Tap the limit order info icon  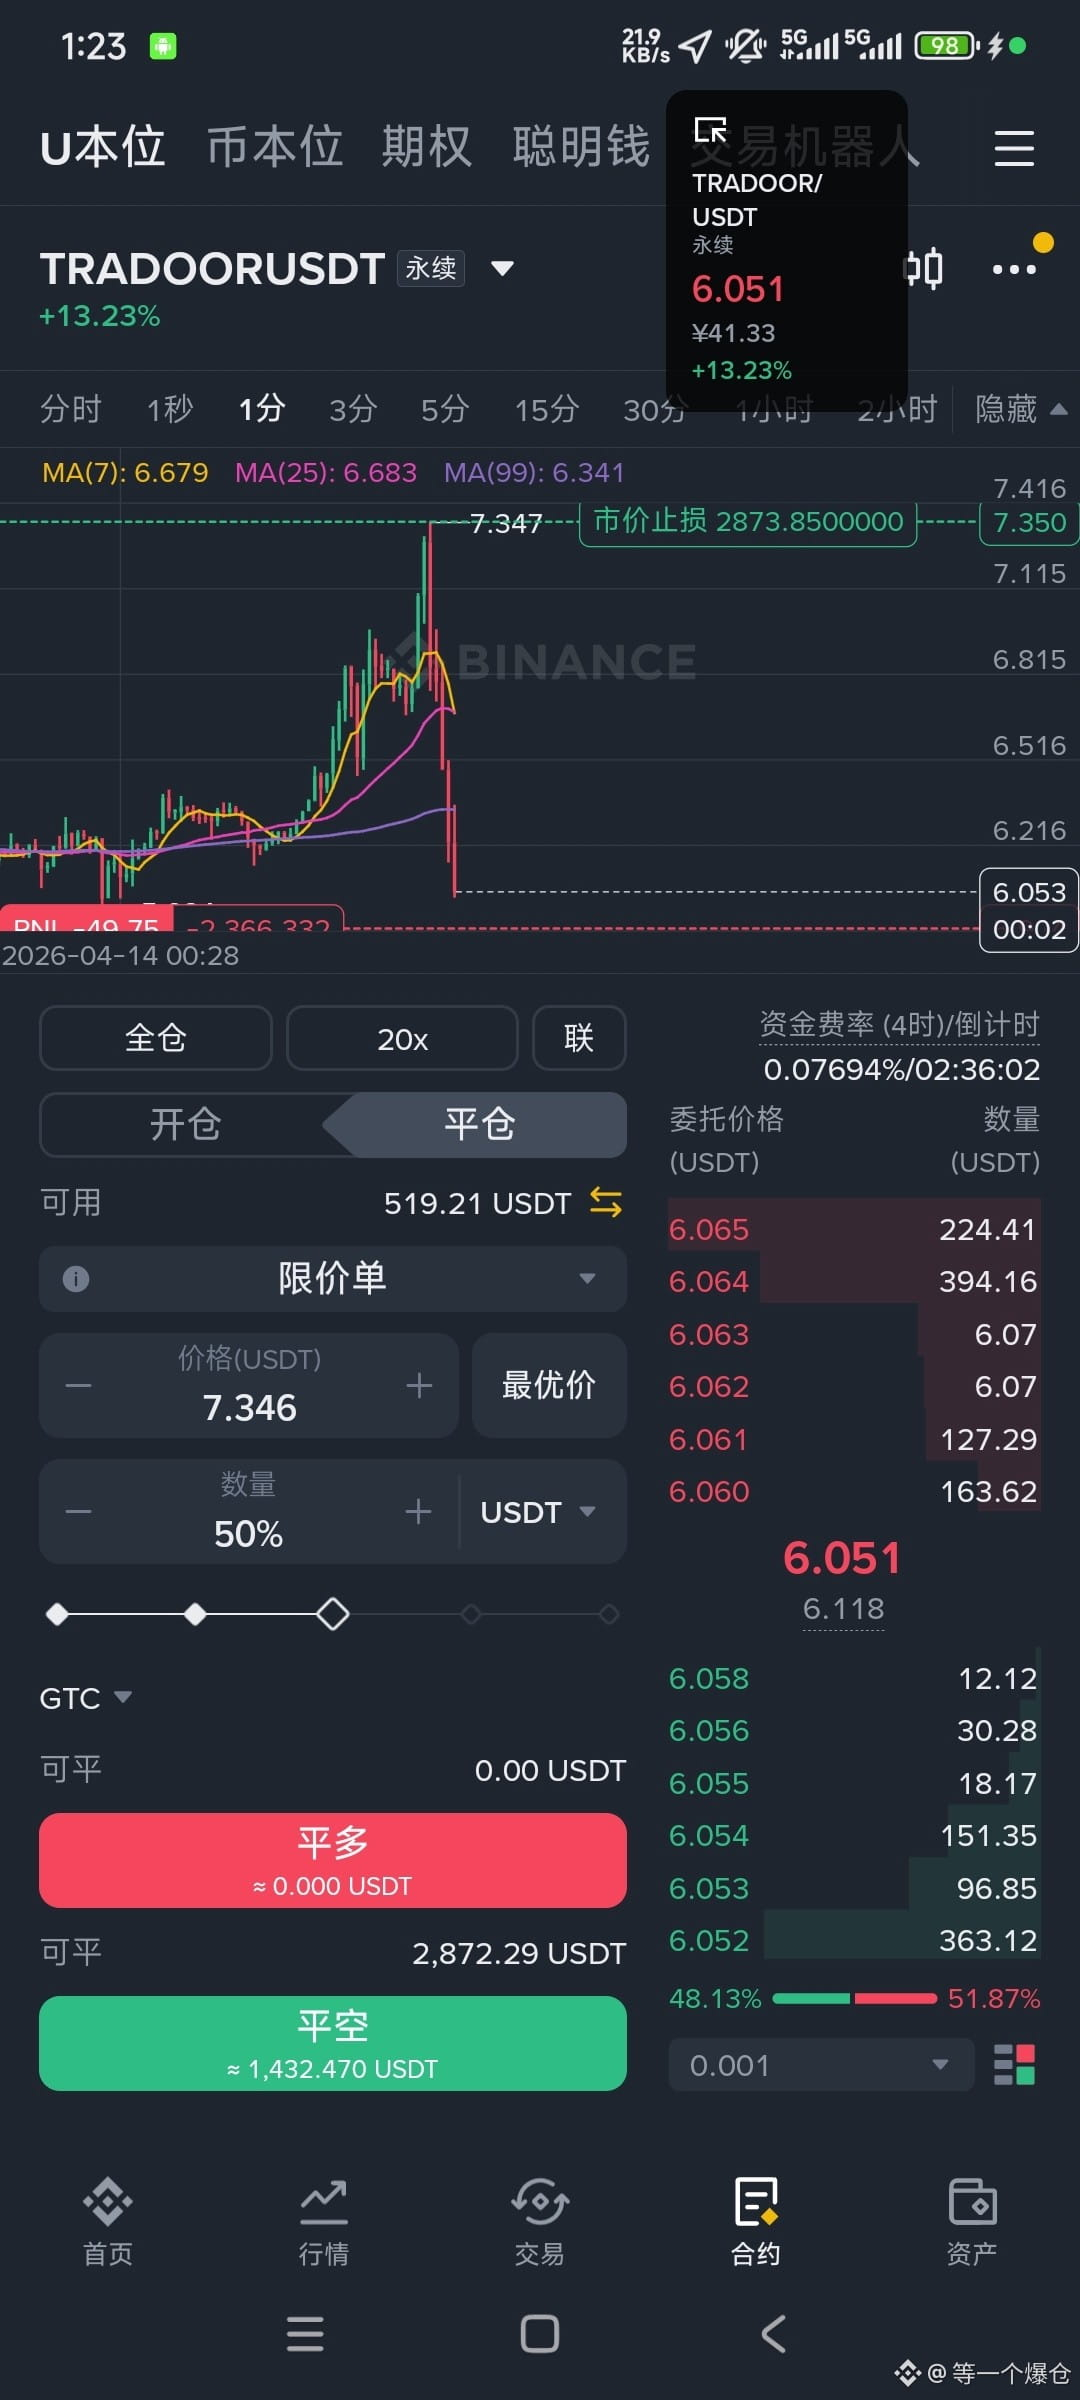pyautogui.click(x=76, y=1278)
